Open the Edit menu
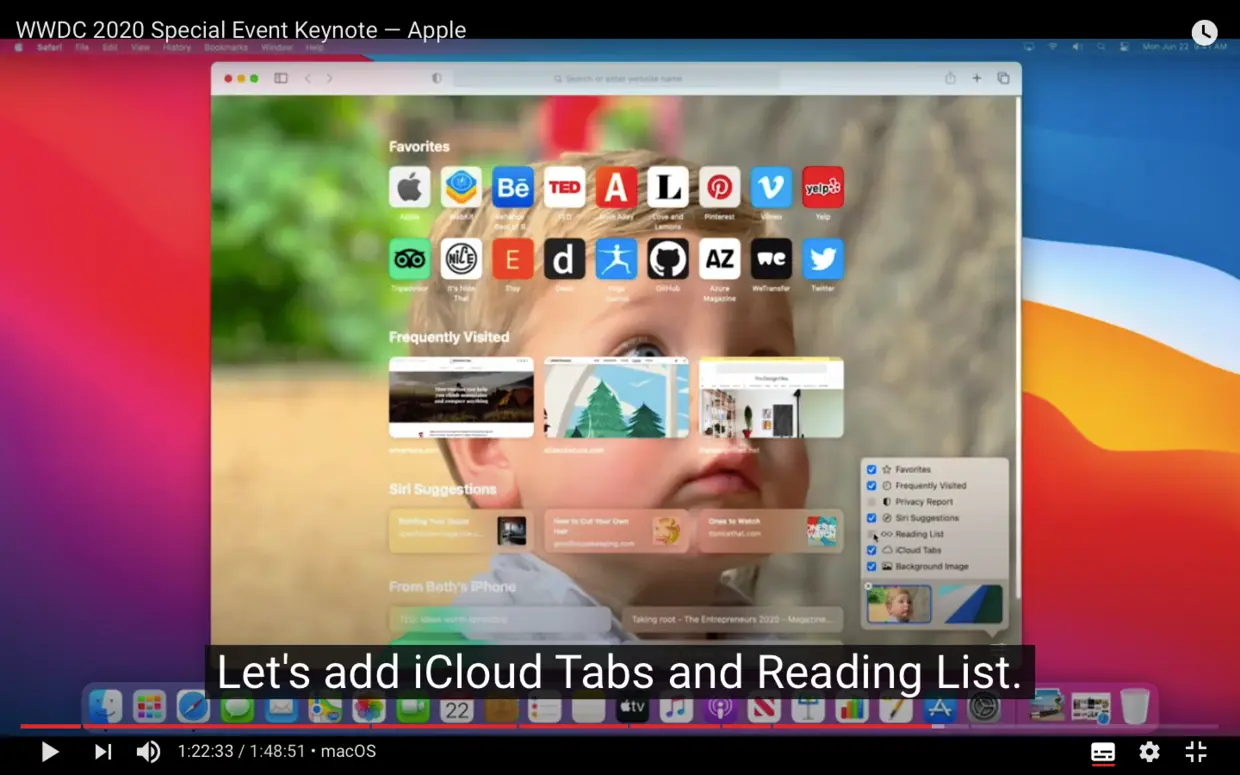1240x775 pixels. click(x=110, y=47)
